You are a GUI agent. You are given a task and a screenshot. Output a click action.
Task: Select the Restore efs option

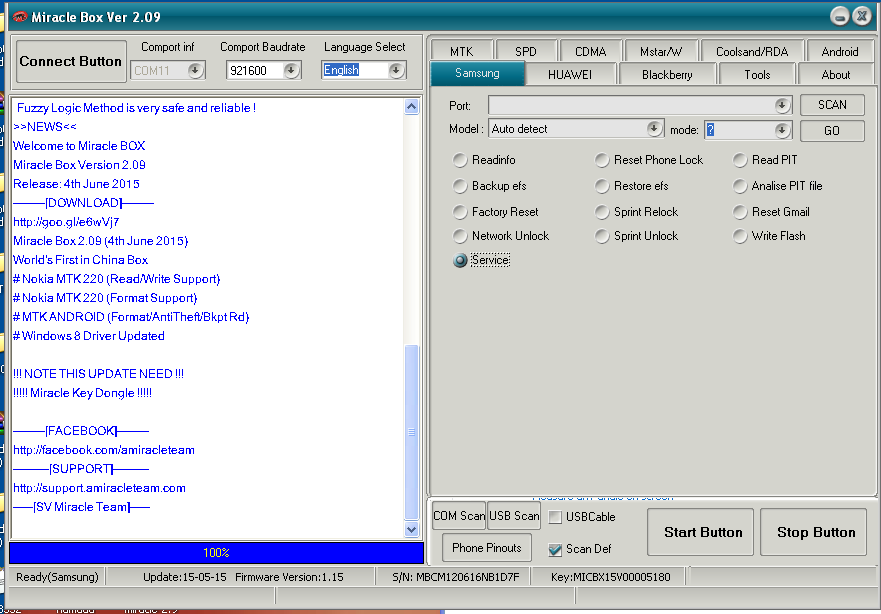[602, 186]
